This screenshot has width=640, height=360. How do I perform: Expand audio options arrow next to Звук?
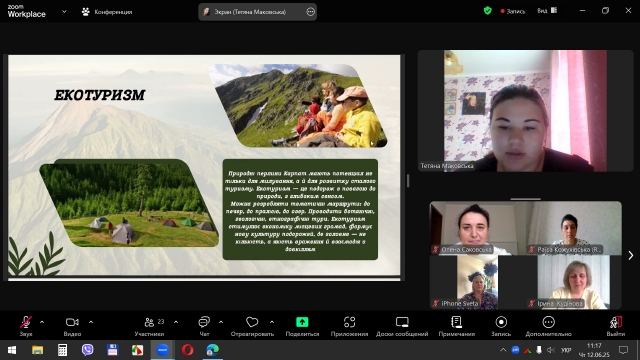tap(42, 322)
